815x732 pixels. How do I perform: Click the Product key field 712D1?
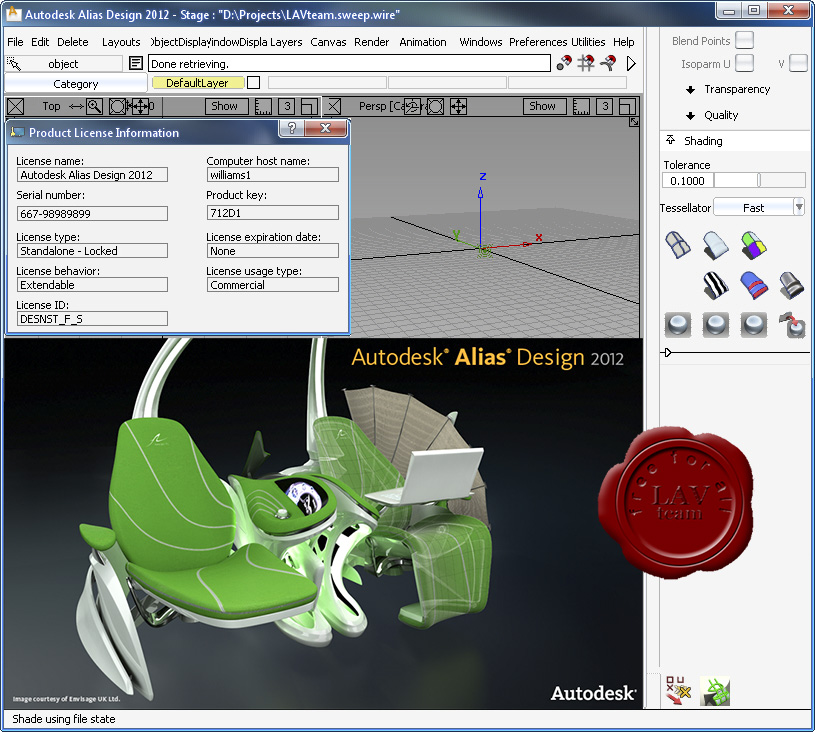[x=272, y=213]
